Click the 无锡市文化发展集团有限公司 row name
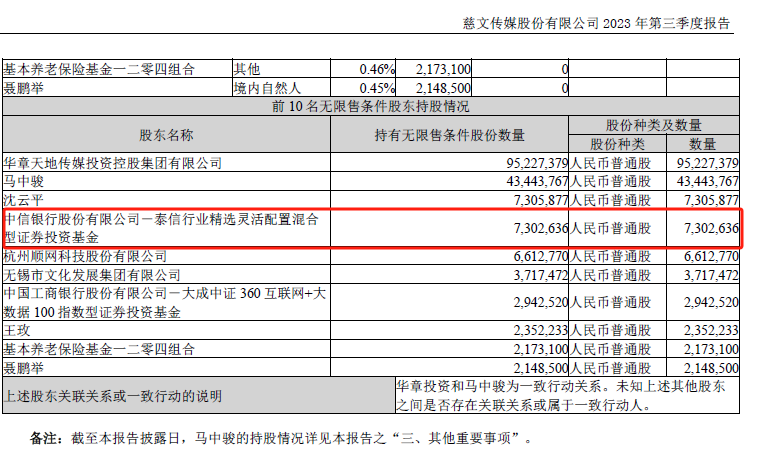The height and width of the screenshot is (459, 774). click(x=91, y=273)
